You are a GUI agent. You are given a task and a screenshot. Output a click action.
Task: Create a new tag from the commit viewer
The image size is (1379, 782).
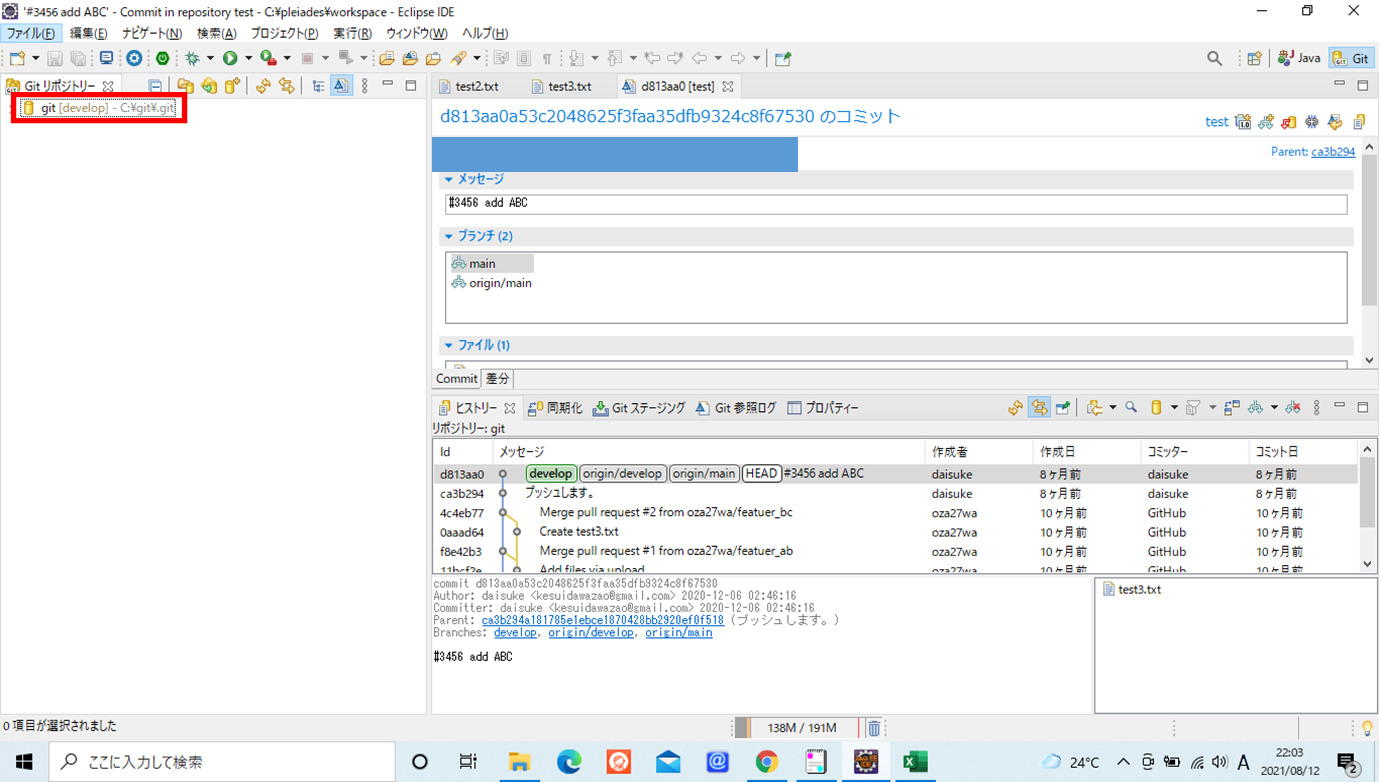click(x=1243, y=121)
